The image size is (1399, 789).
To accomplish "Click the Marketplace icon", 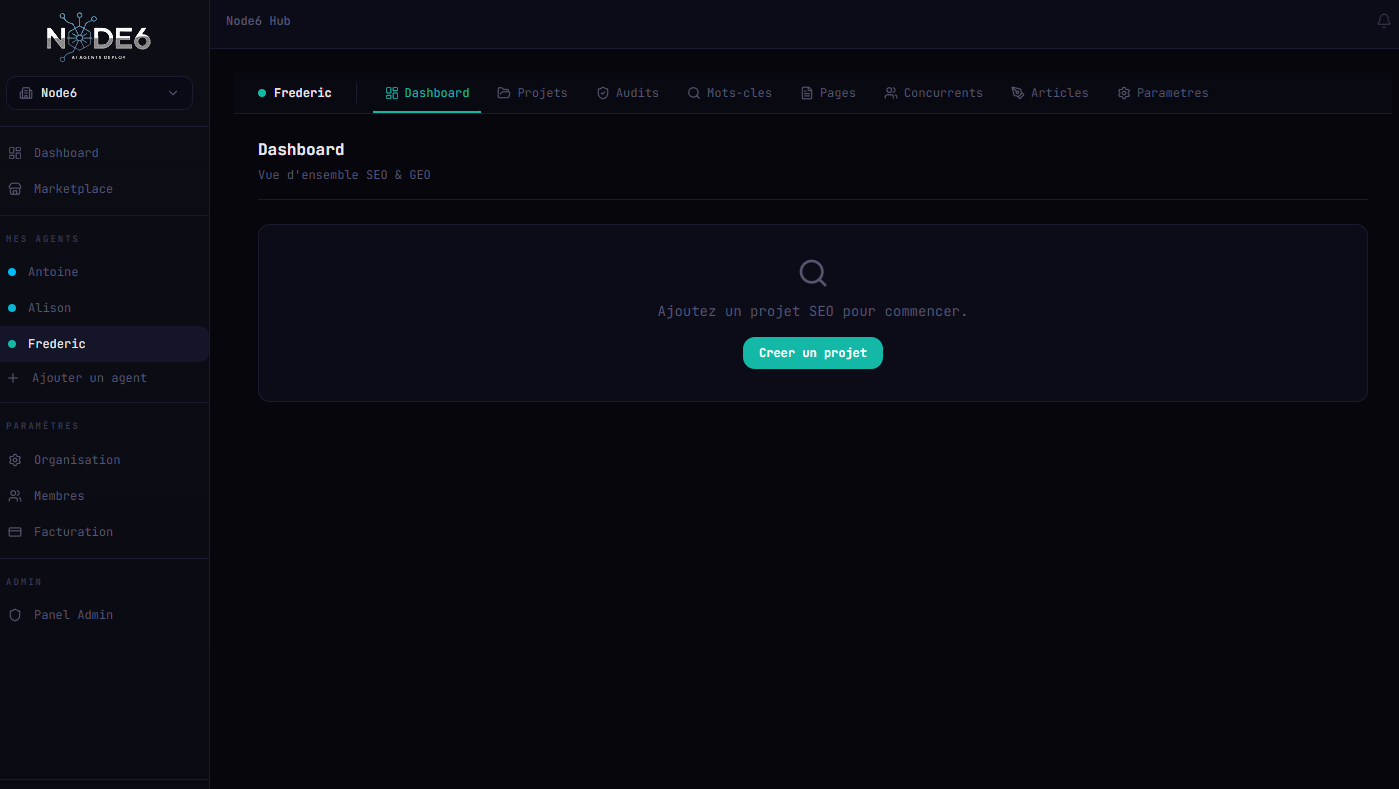I will point(15,188).
